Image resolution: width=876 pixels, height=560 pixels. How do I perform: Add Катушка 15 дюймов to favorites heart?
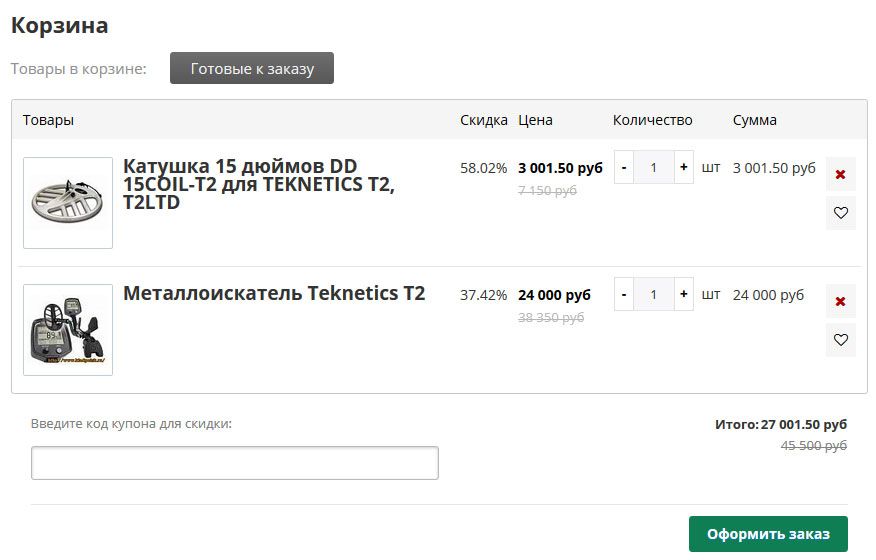840,213
